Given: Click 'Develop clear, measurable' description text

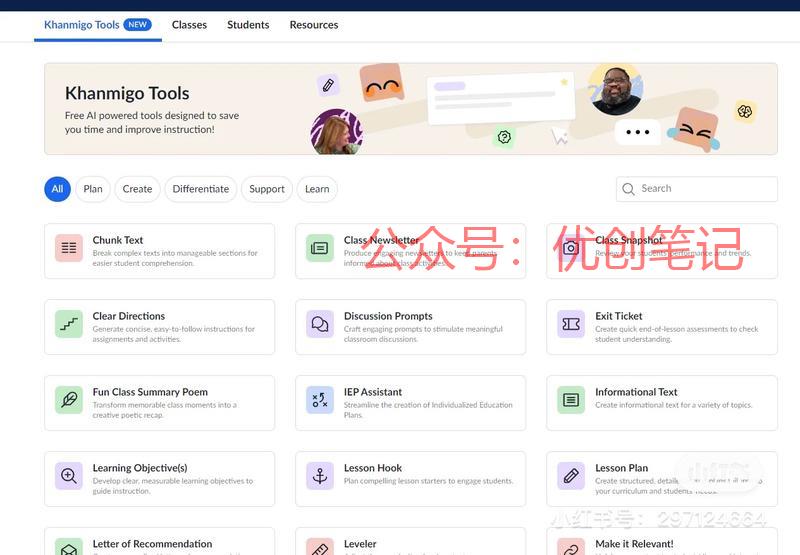Looking at the screenshot, I should tap(172, 486).
